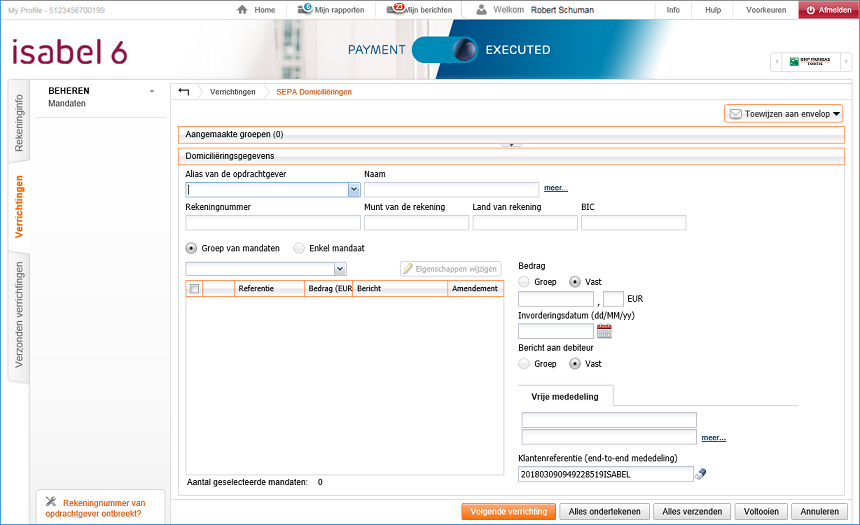The height and width of the screenshot is (525, 860).
Task: Click the tools icon near Rekeningnummer ontbreekt
Action: click(x=51, y=501)
